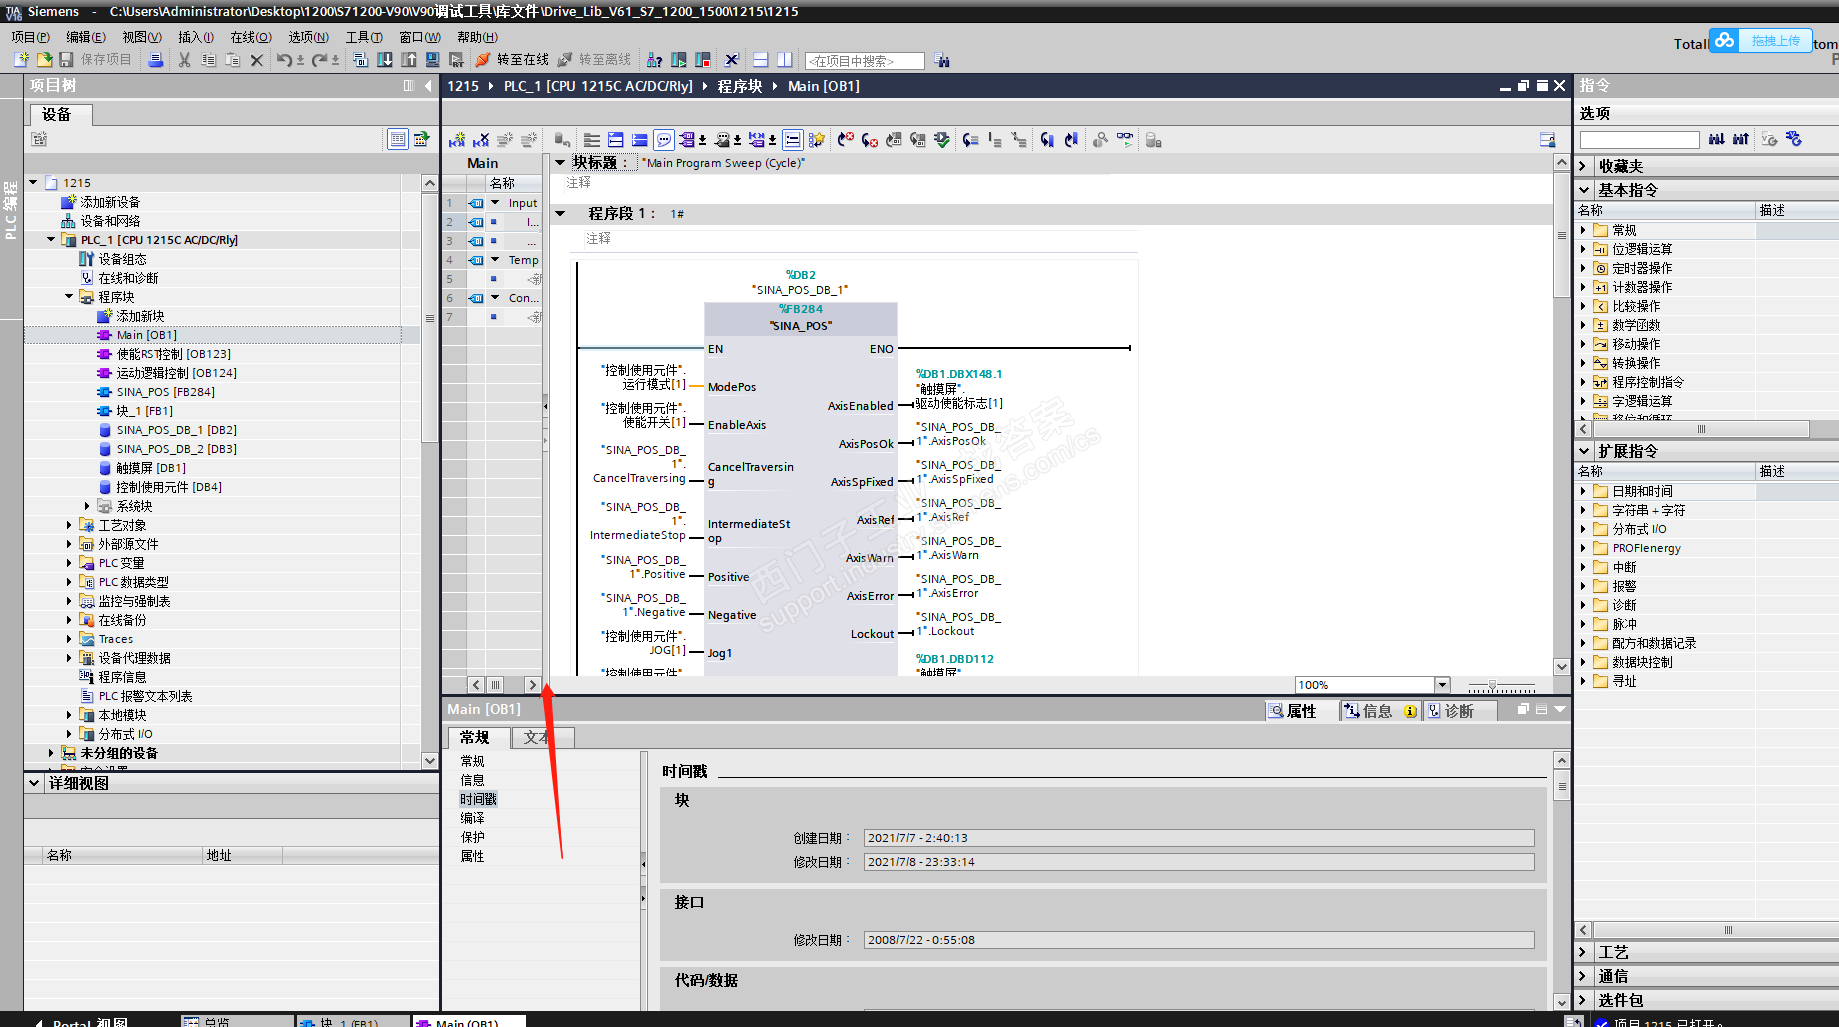This screenshot has width=1839, height=1027.
Task: Click the monitoring glasses icon in editor toolbar
Action: click(x=1125, y=140)
